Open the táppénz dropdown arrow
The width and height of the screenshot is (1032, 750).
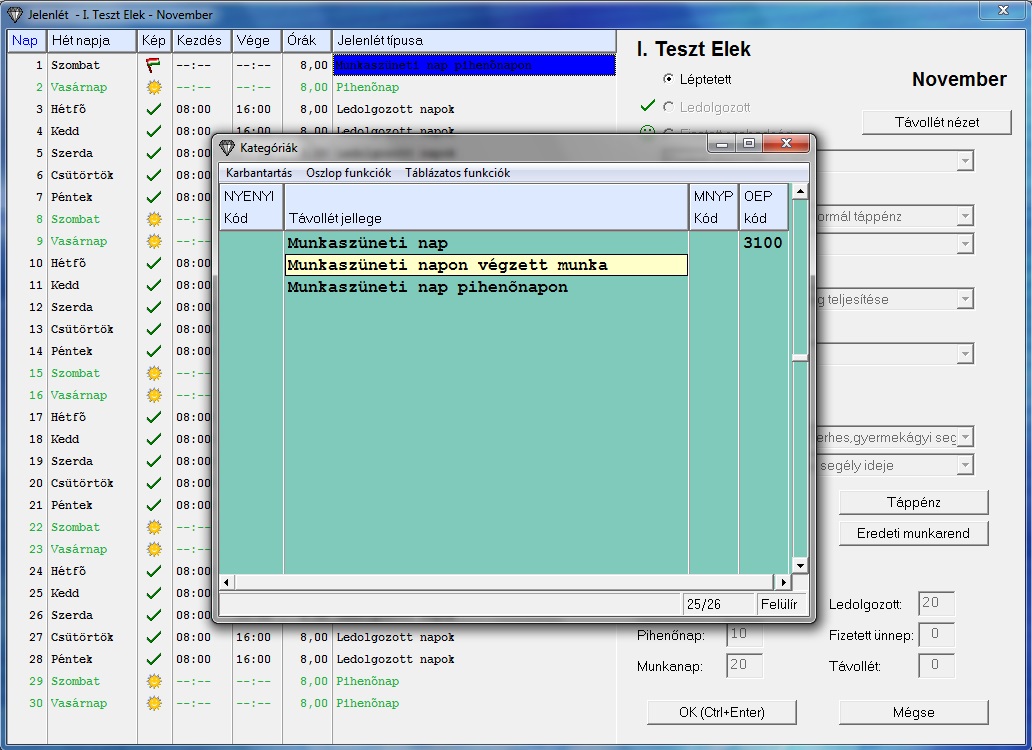click(964, 217)
